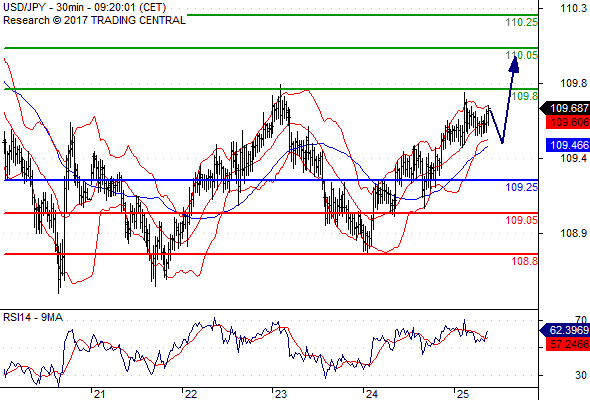Select date marker 25 on time axis
Image resolution: width=590 pixels, height=400 pixels.
coord(463,394)
